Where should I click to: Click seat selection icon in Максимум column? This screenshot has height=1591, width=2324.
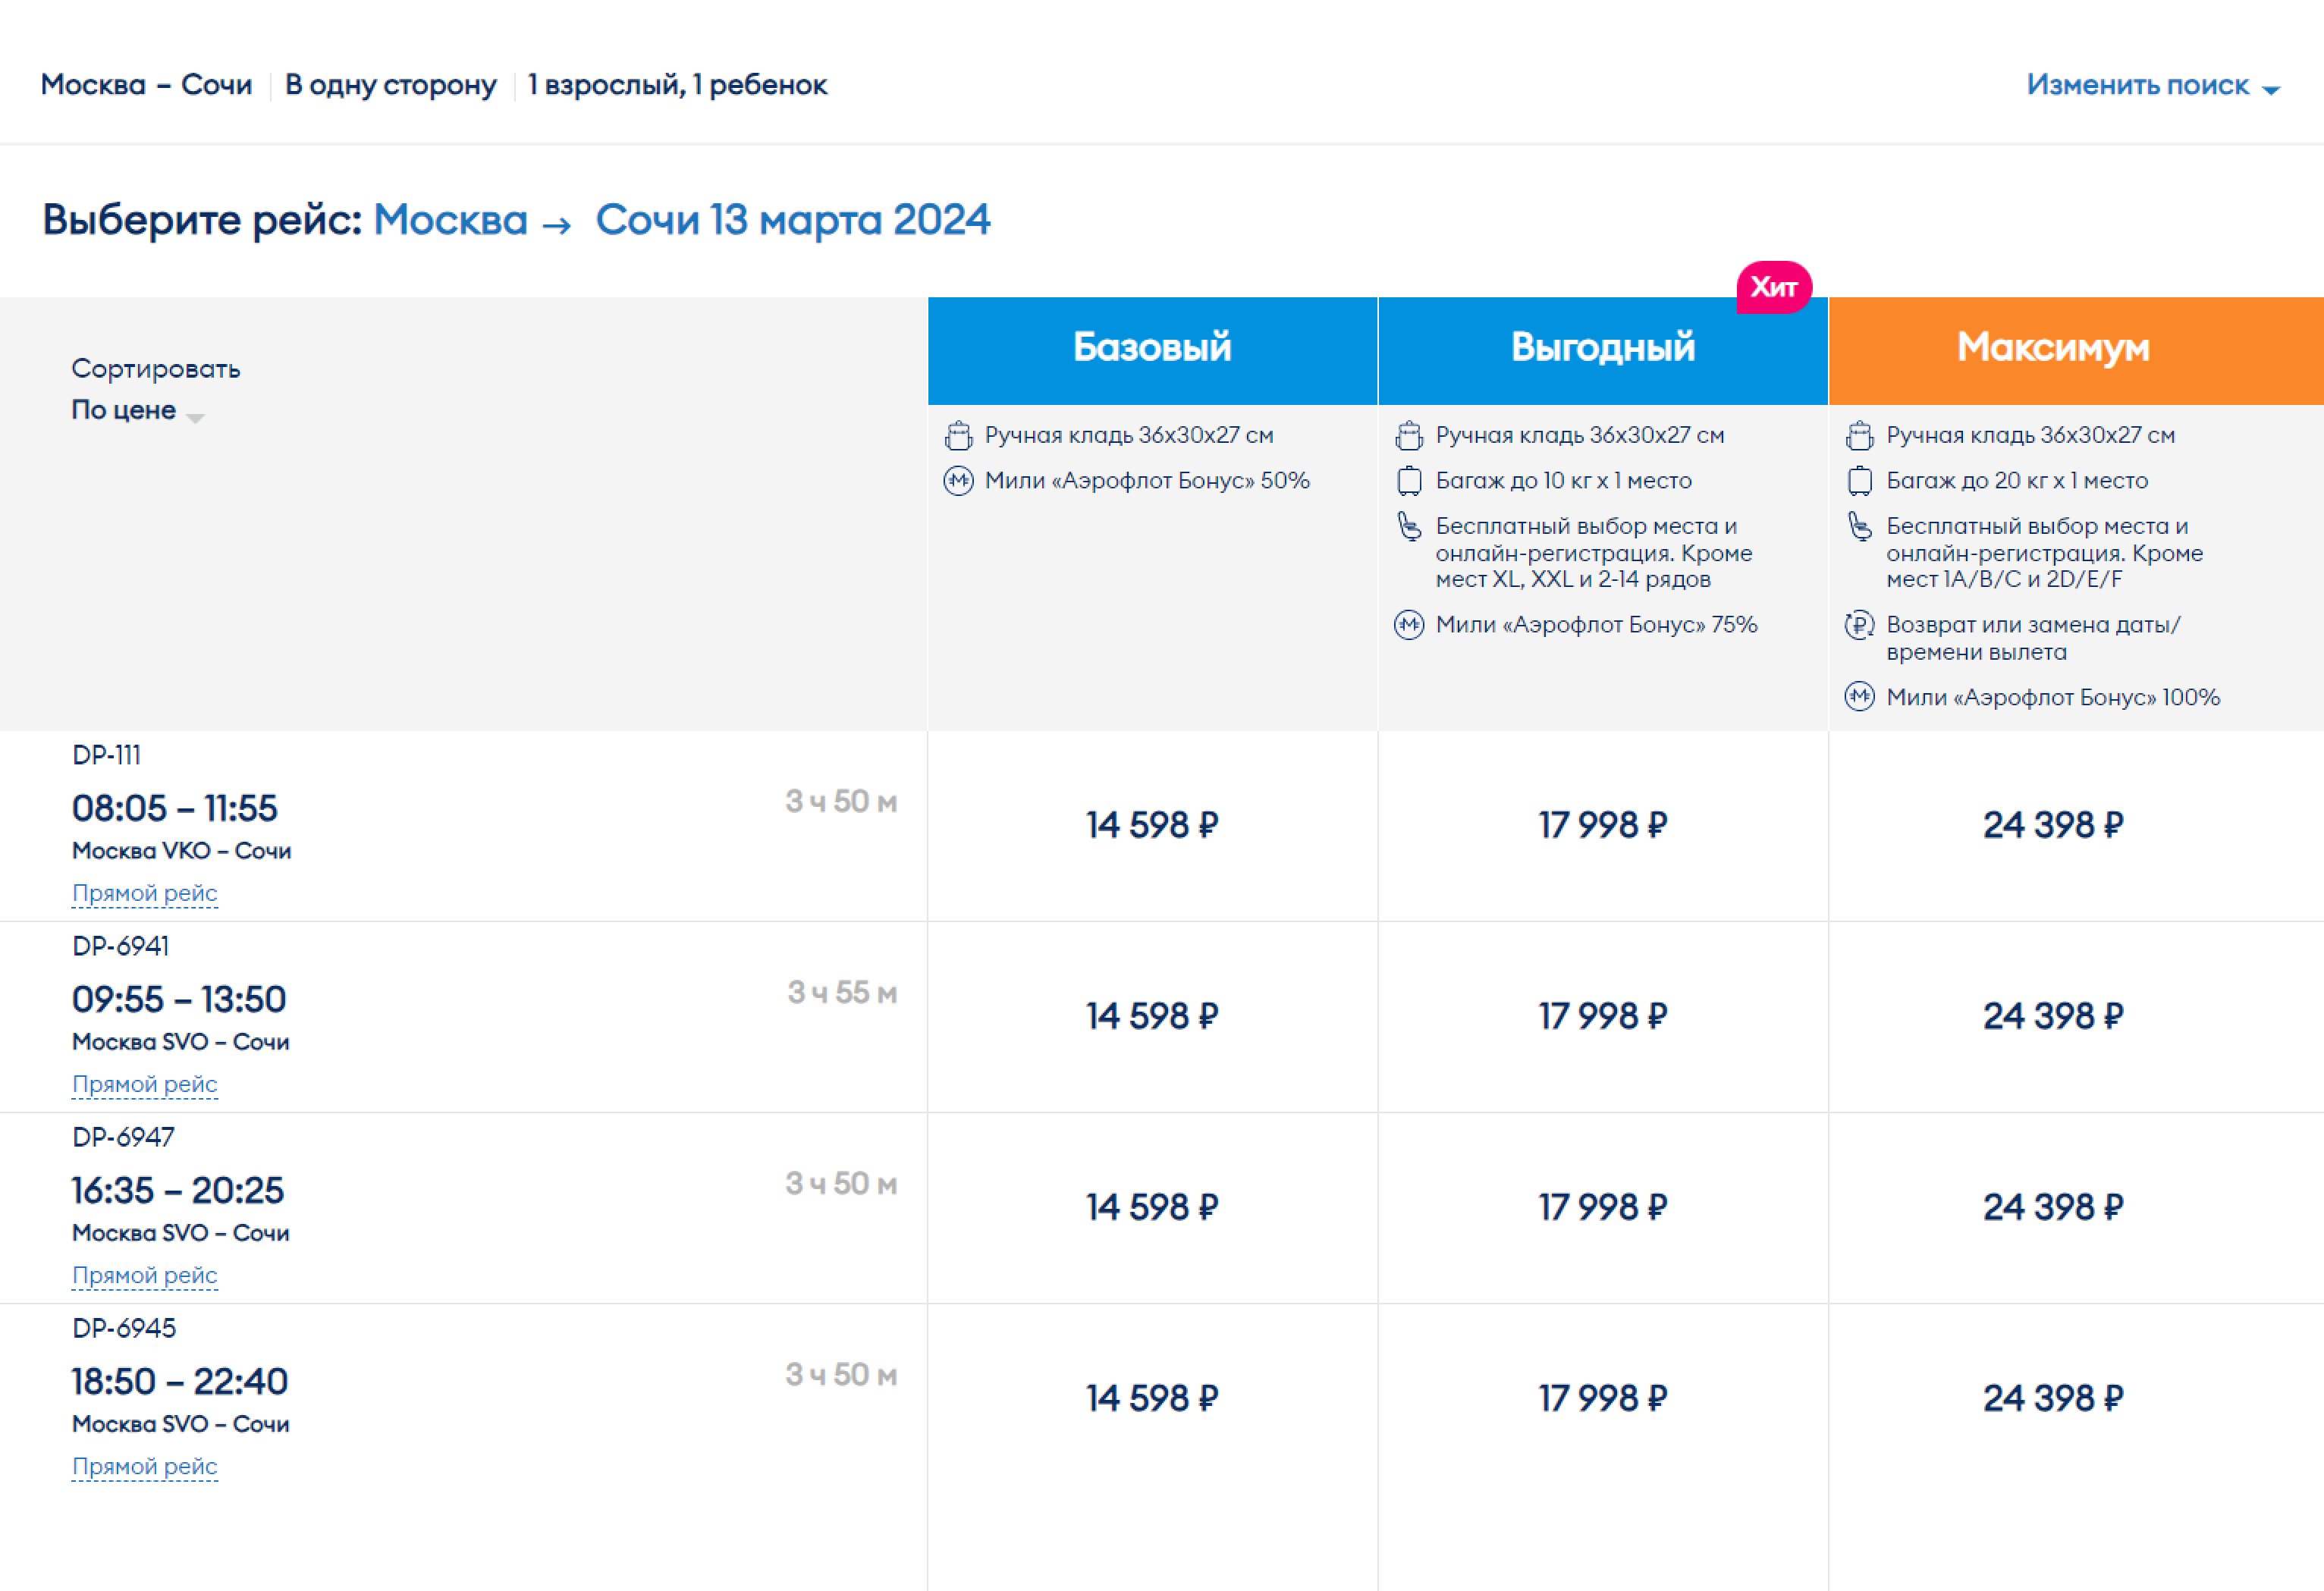click(x=1860, y=526)
